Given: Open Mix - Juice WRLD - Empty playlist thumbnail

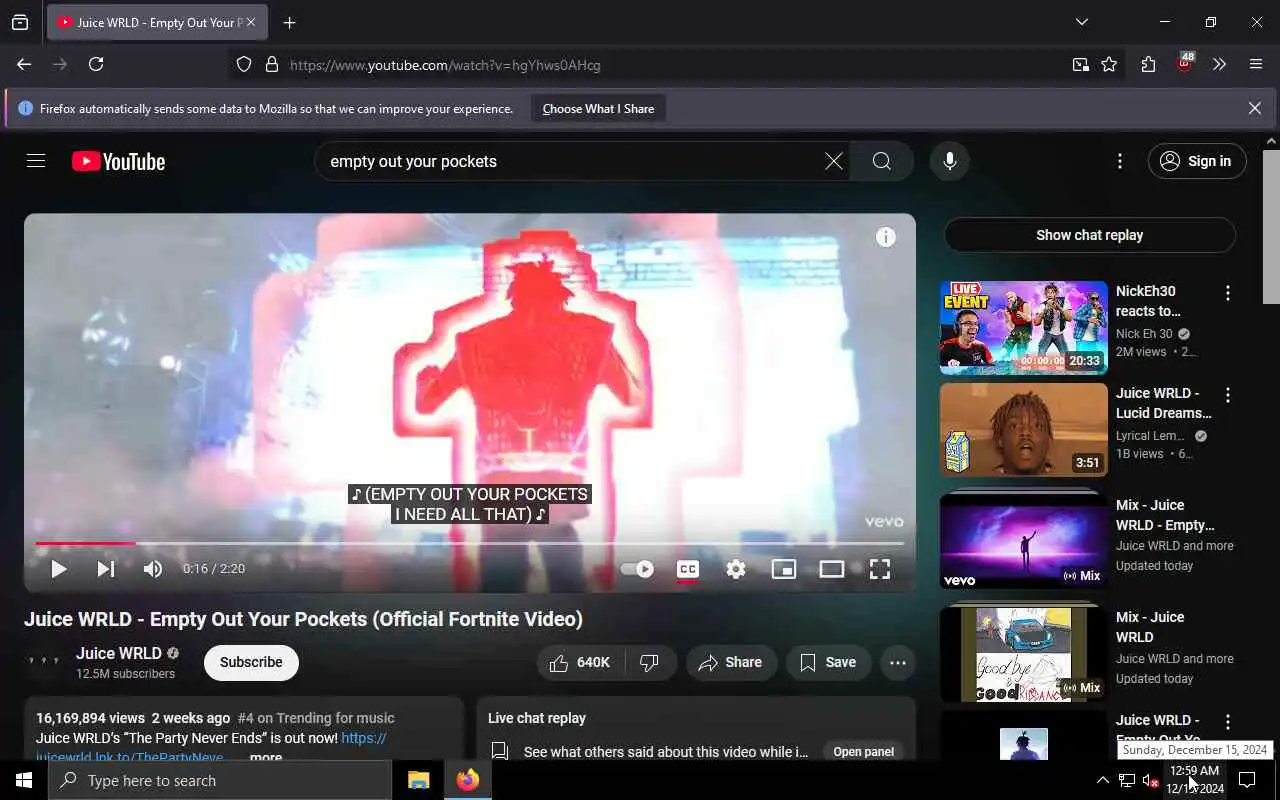Looking at the screenshot, I should point(1023,540).
